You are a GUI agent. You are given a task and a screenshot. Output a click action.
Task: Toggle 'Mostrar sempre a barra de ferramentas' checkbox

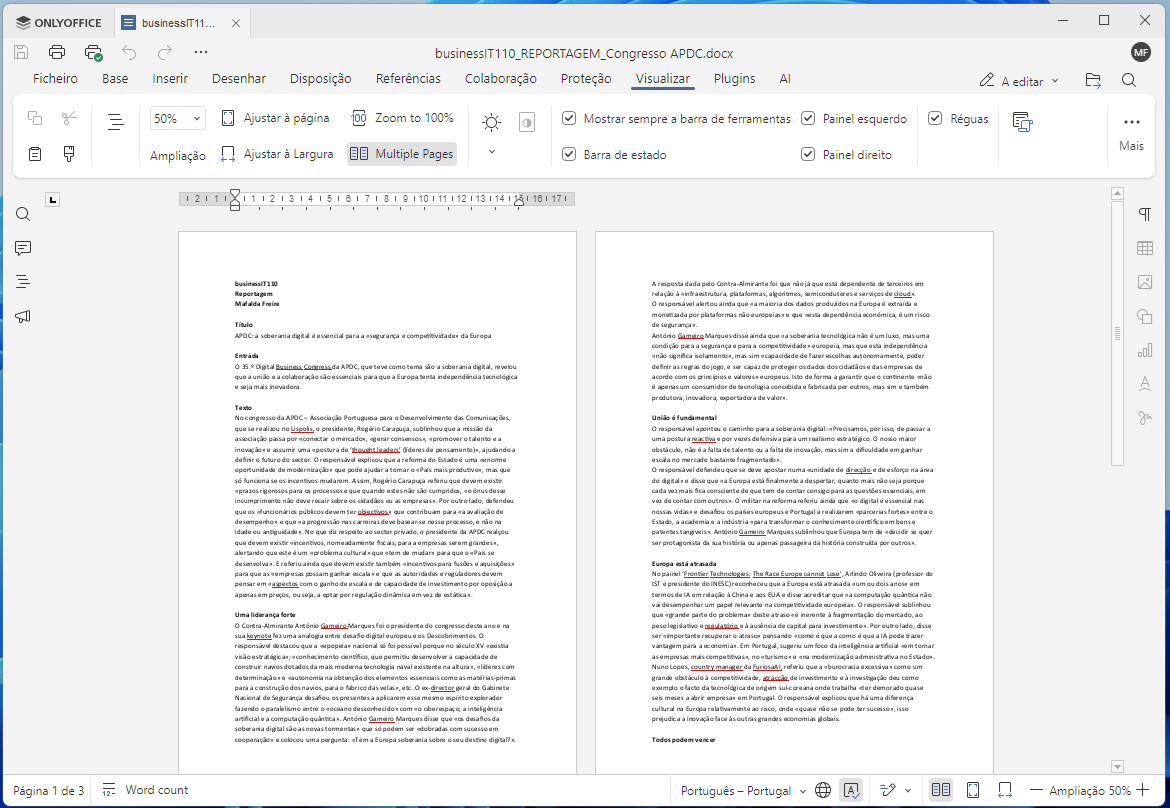click(x=569, y=118)
